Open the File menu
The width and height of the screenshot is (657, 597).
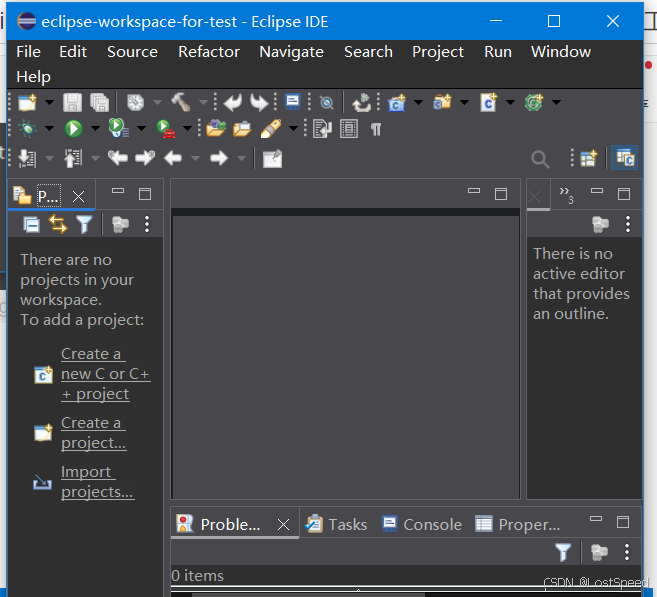tap(28, 52)
